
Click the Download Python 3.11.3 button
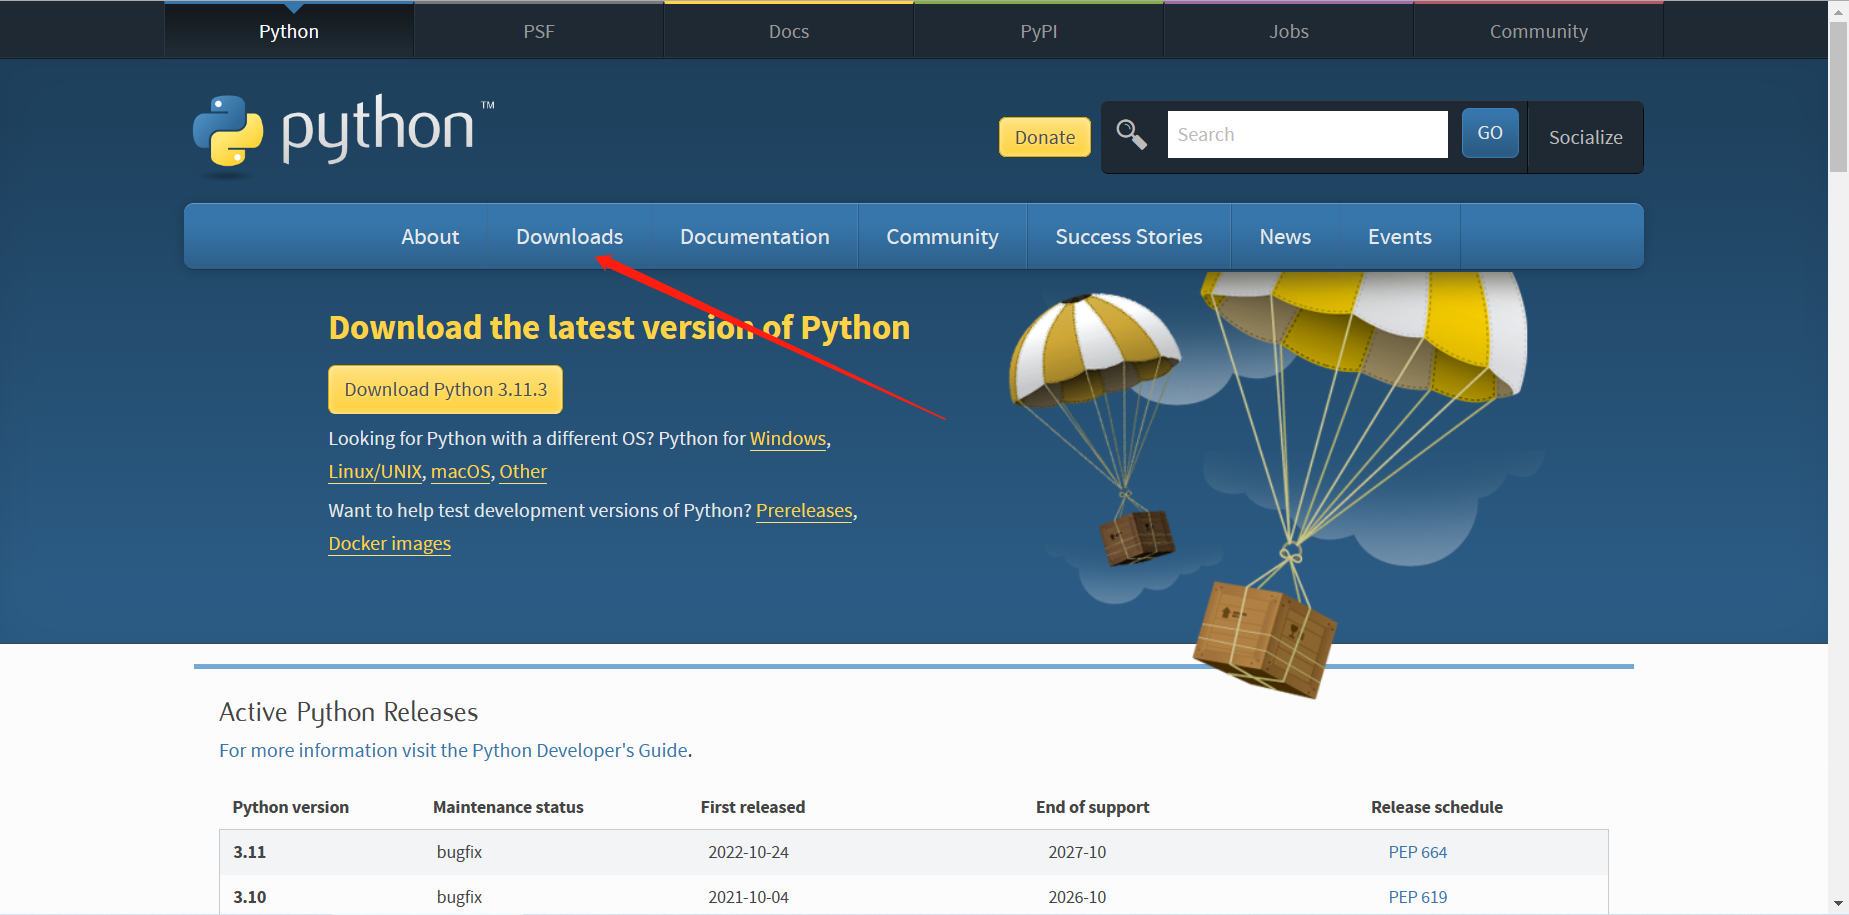(x=446, y=389)
